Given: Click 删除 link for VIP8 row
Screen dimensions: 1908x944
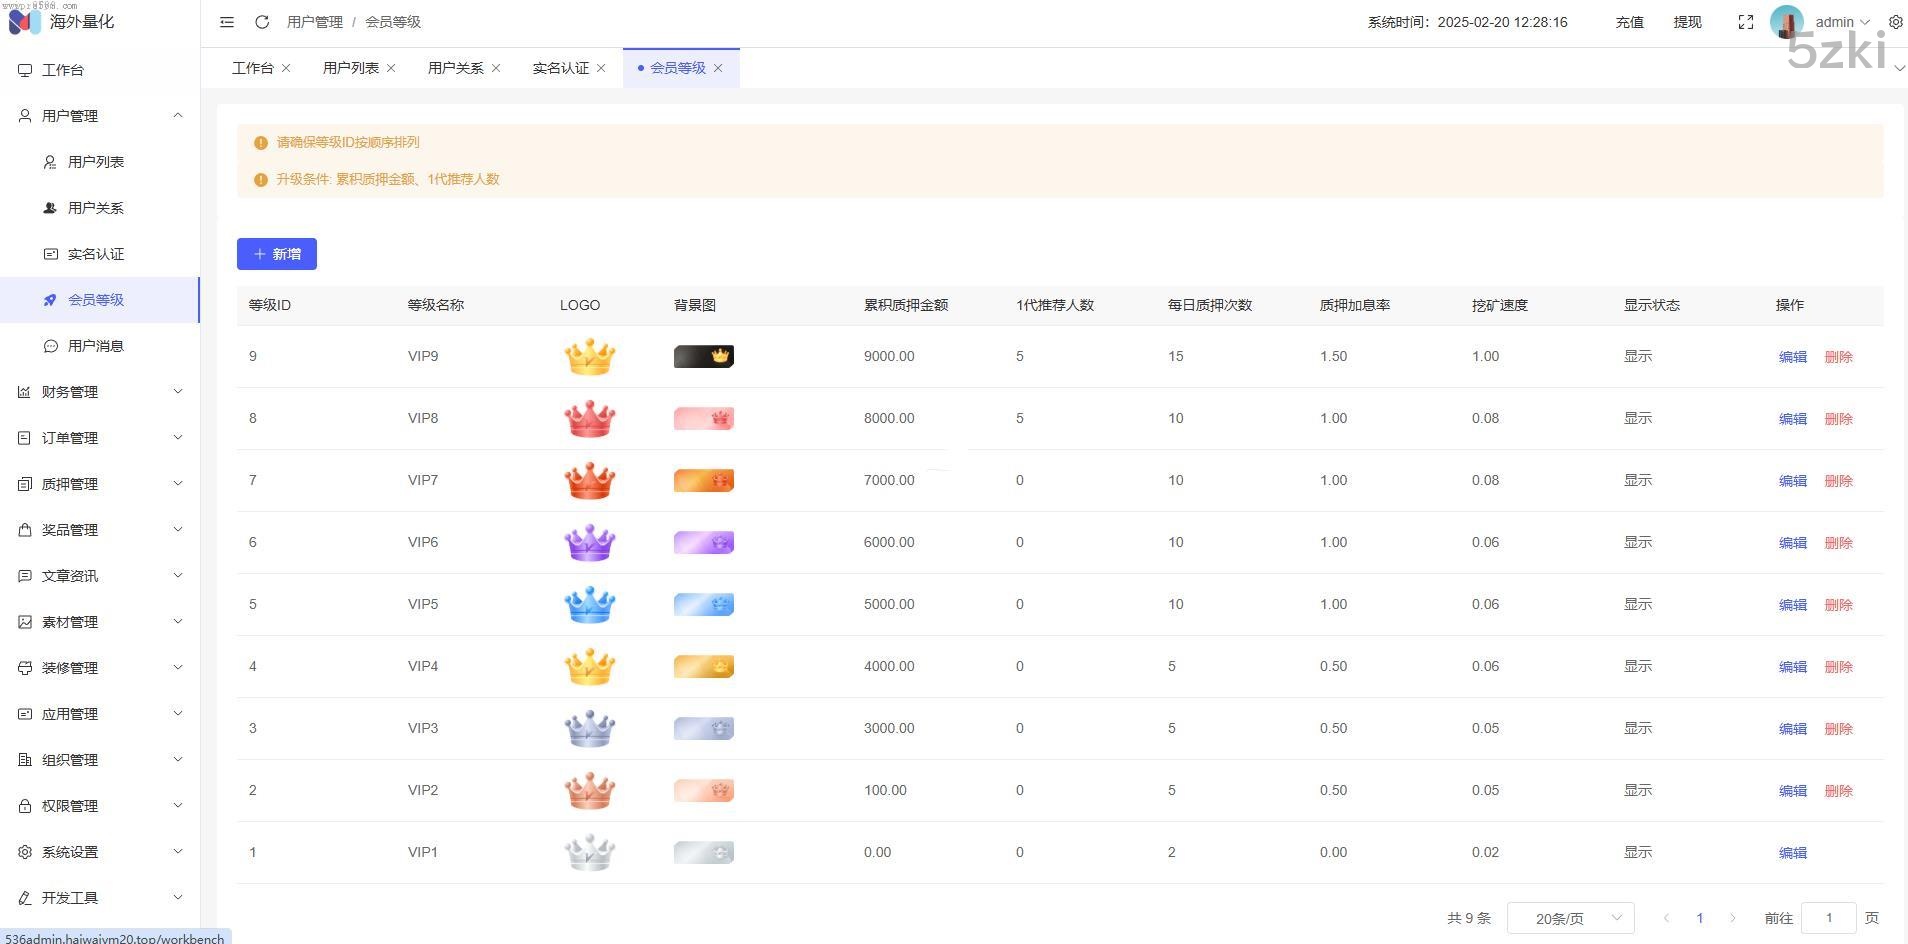Looking at the screenshot, I should (1838, 419).
